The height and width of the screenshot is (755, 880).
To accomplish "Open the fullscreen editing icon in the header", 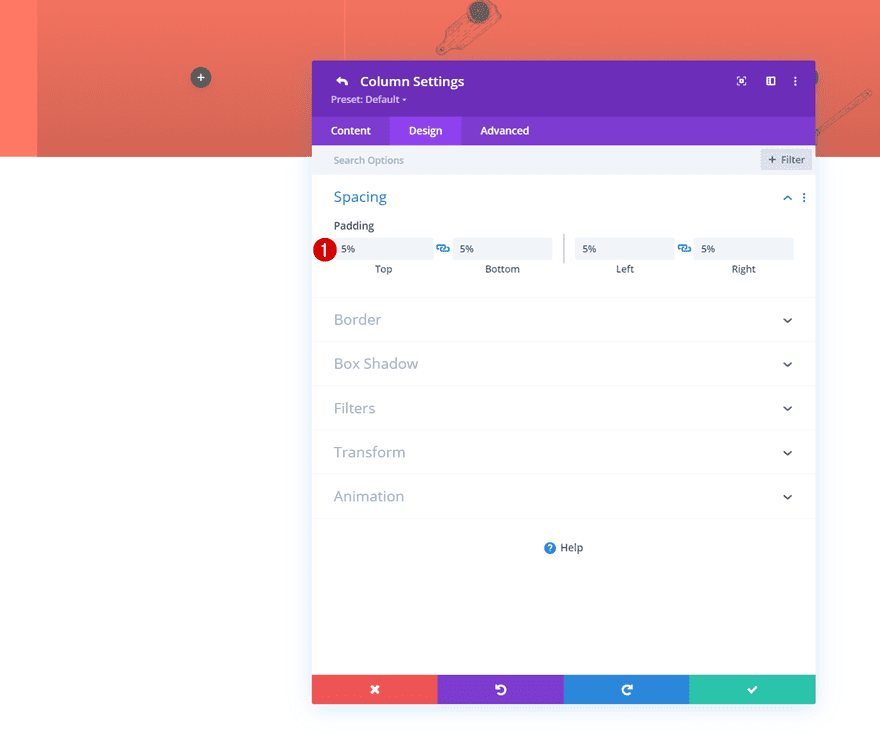I will (741, 81).
